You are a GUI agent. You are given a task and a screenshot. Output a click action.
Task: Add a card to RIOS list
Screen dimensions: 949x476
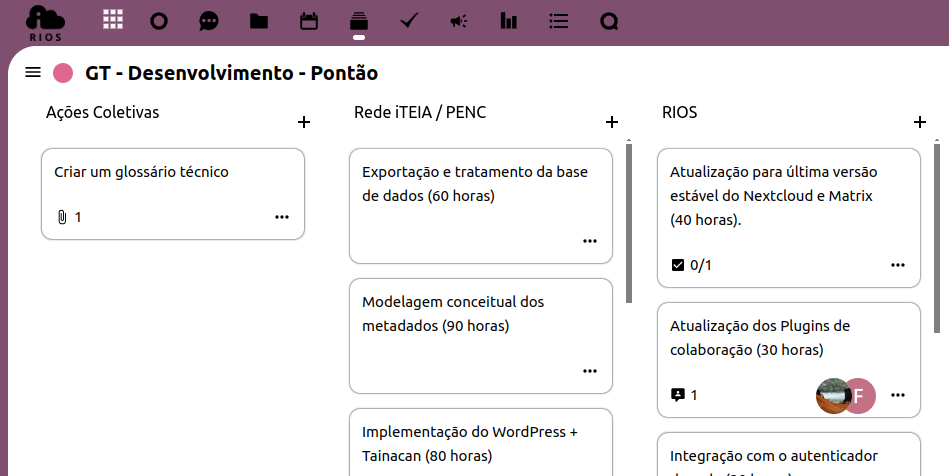coord(920,122)
